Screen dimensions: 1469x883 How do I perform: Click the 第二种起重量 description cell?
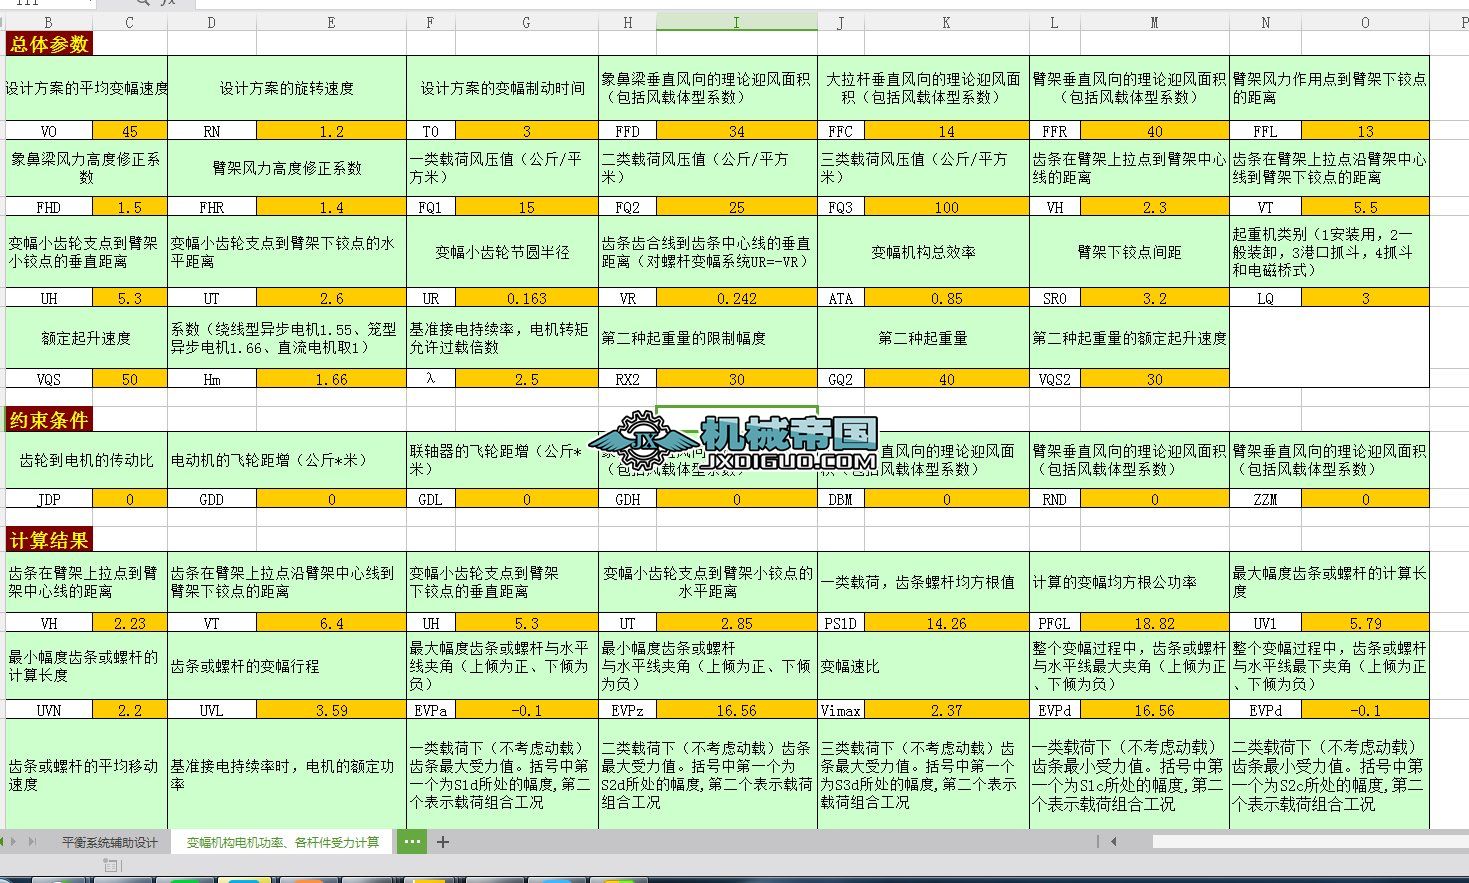[923, 339]
